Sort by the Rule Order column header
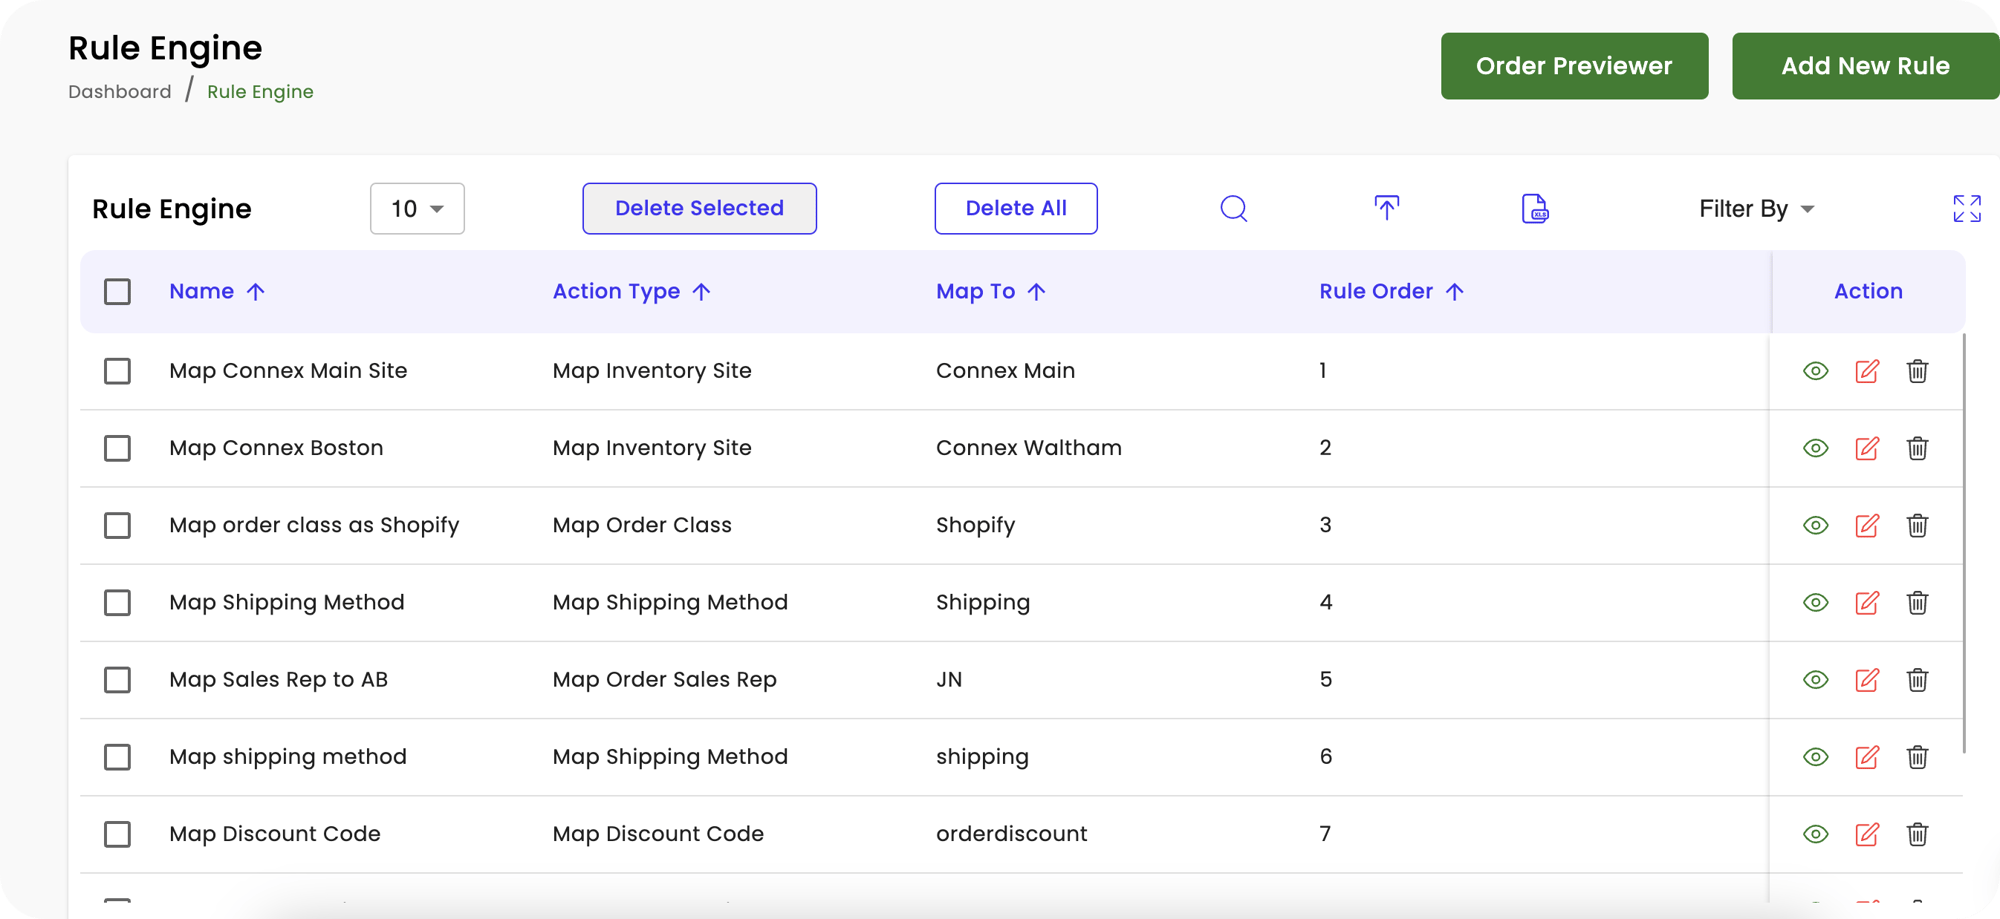 (x=1392, y=291)
